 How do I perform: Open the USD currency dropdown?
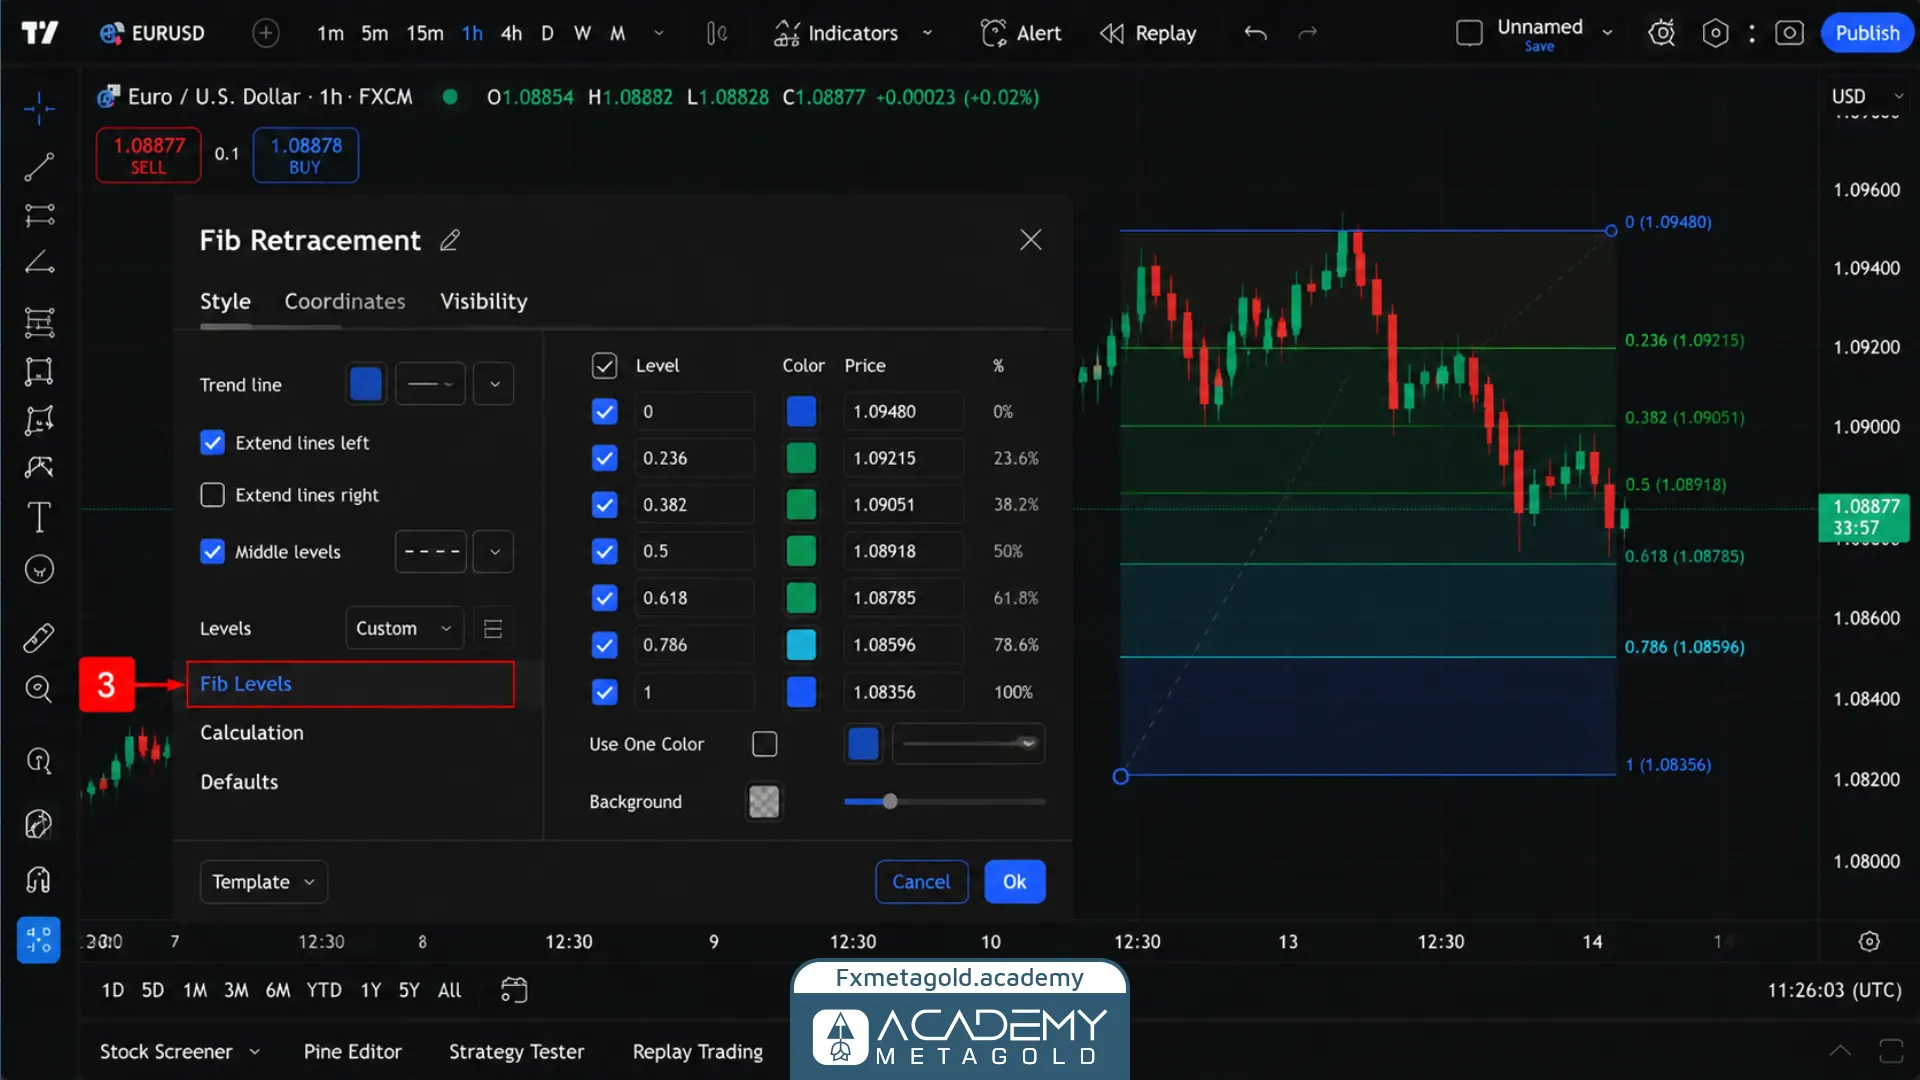pyautogui.click(x=1867, y=97)
